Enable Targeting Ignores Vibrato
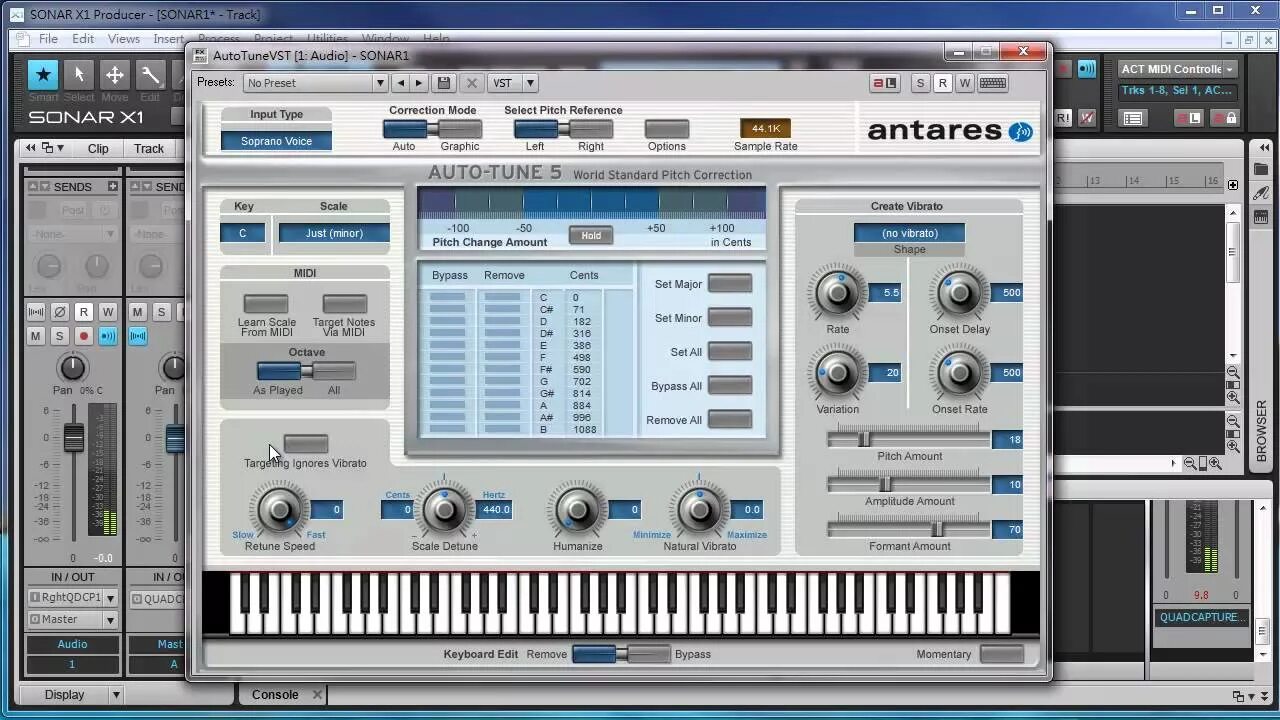Screen dimensions: 1280x720 tap(305, 443)
